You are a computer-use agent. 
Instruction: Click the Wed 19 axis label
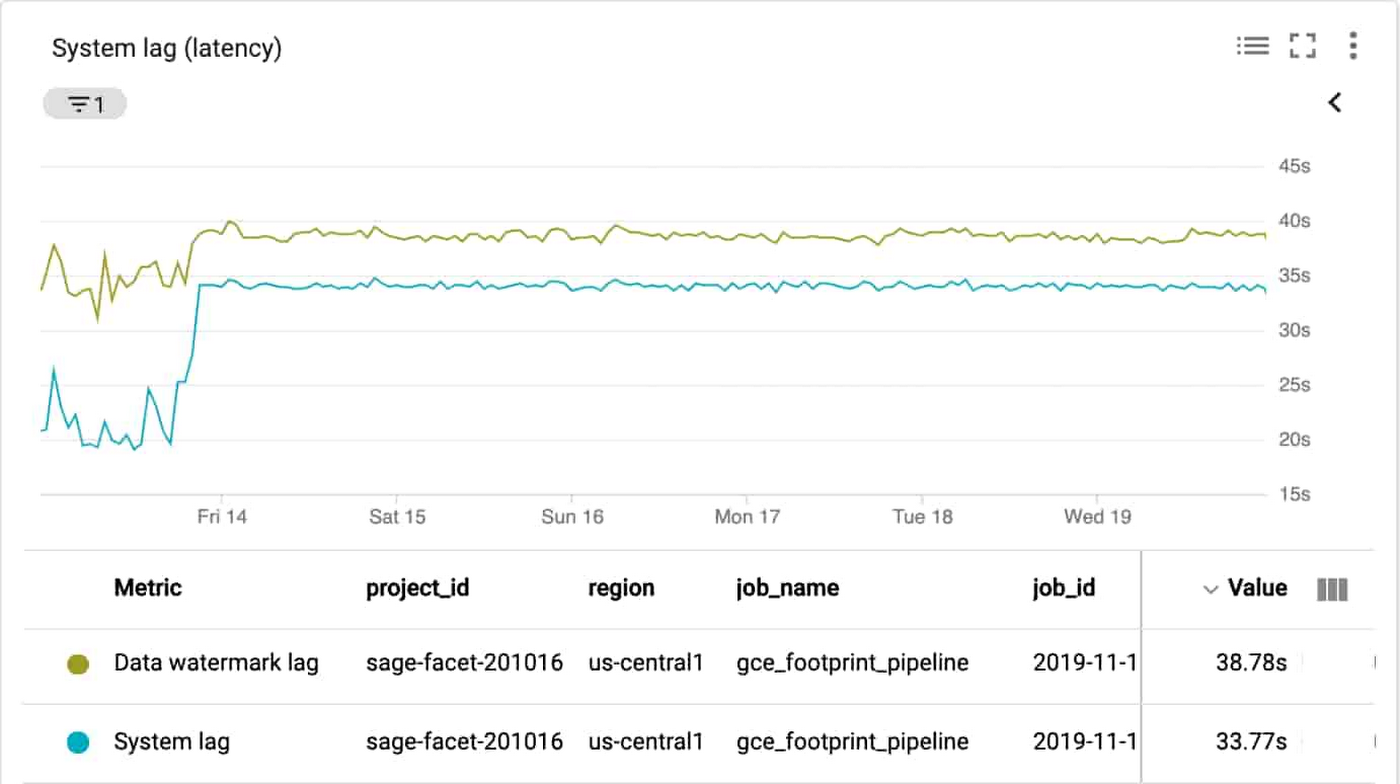(1097, 517)
